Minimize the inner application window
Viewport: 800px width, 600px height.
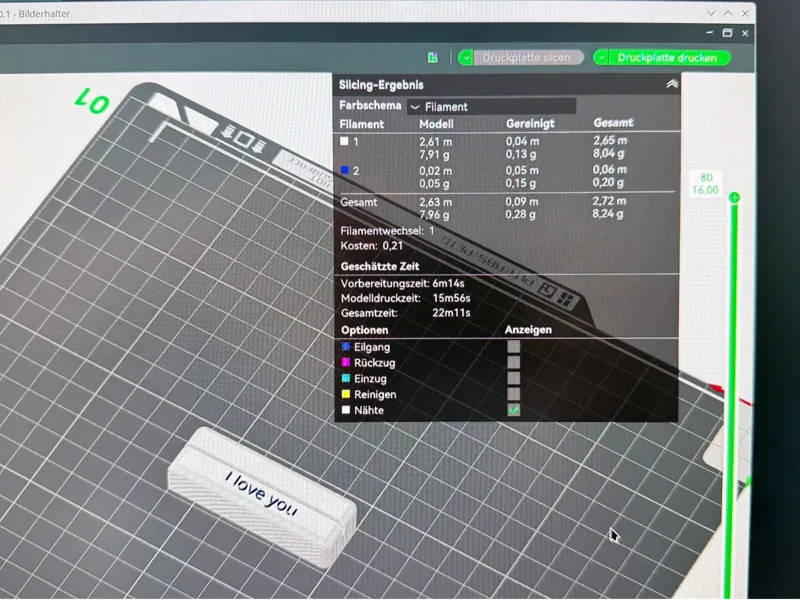pos(709,33)
